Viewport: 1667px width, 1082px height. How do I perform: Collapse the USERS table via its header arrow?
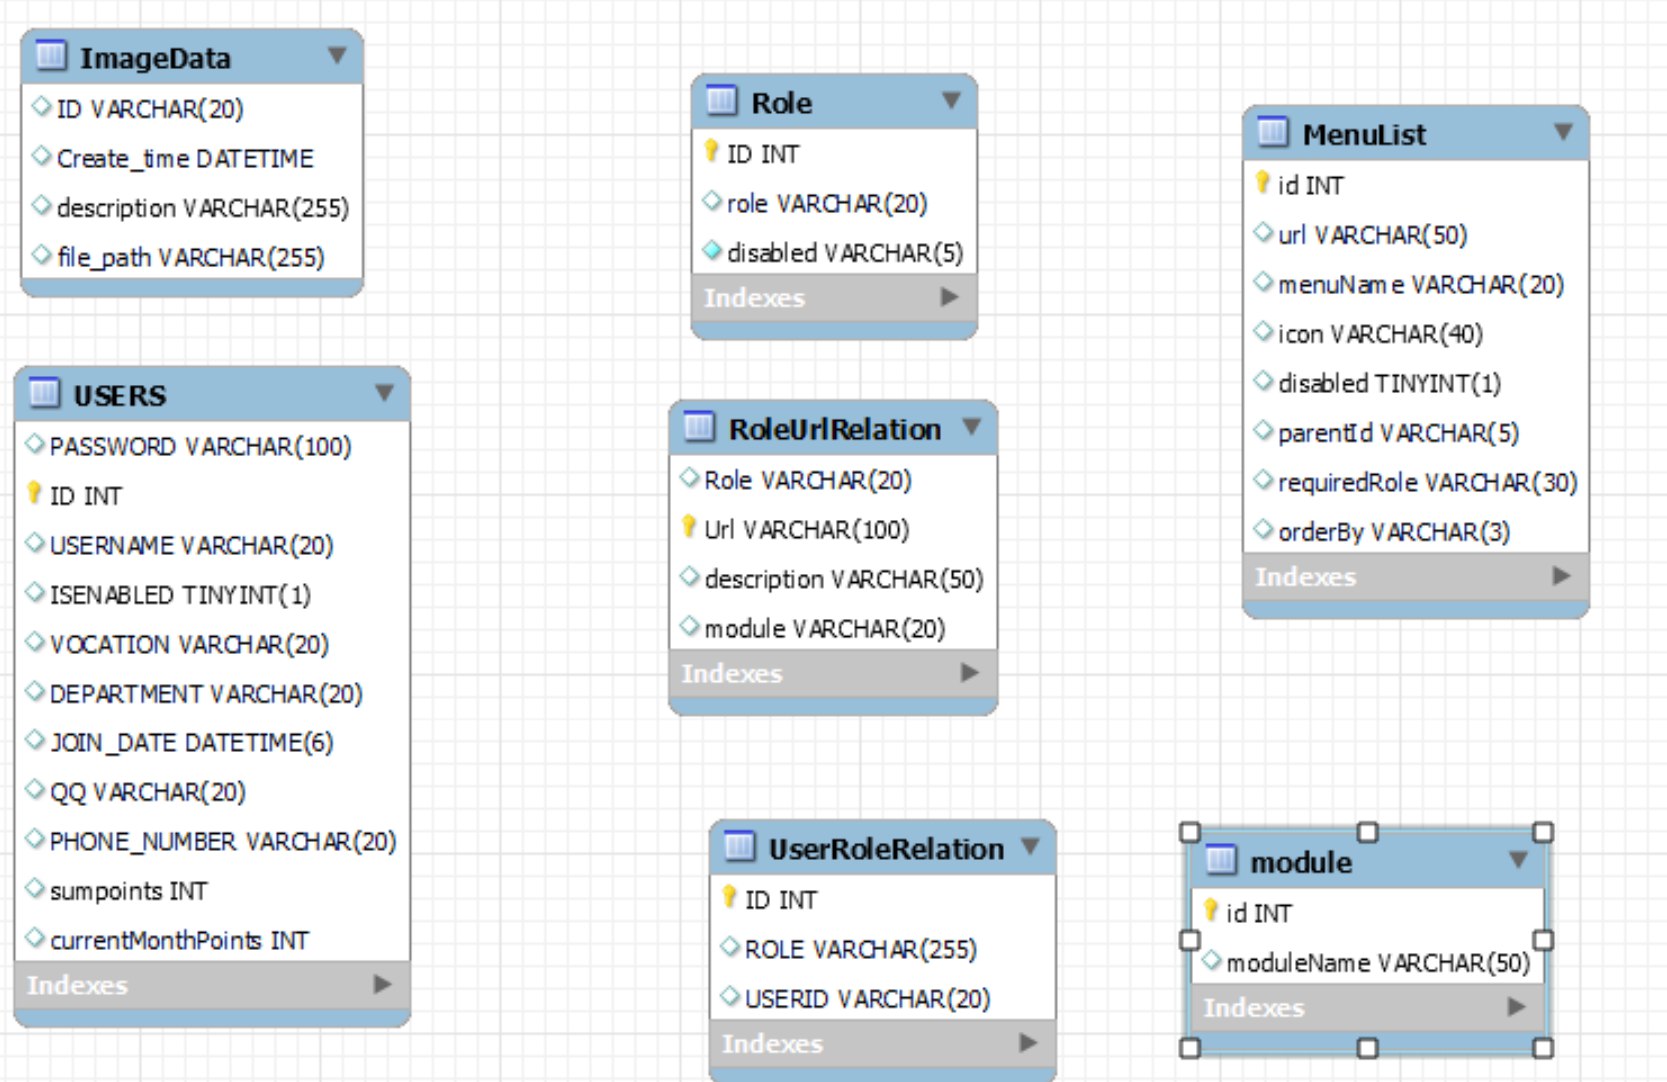point(385,394)
